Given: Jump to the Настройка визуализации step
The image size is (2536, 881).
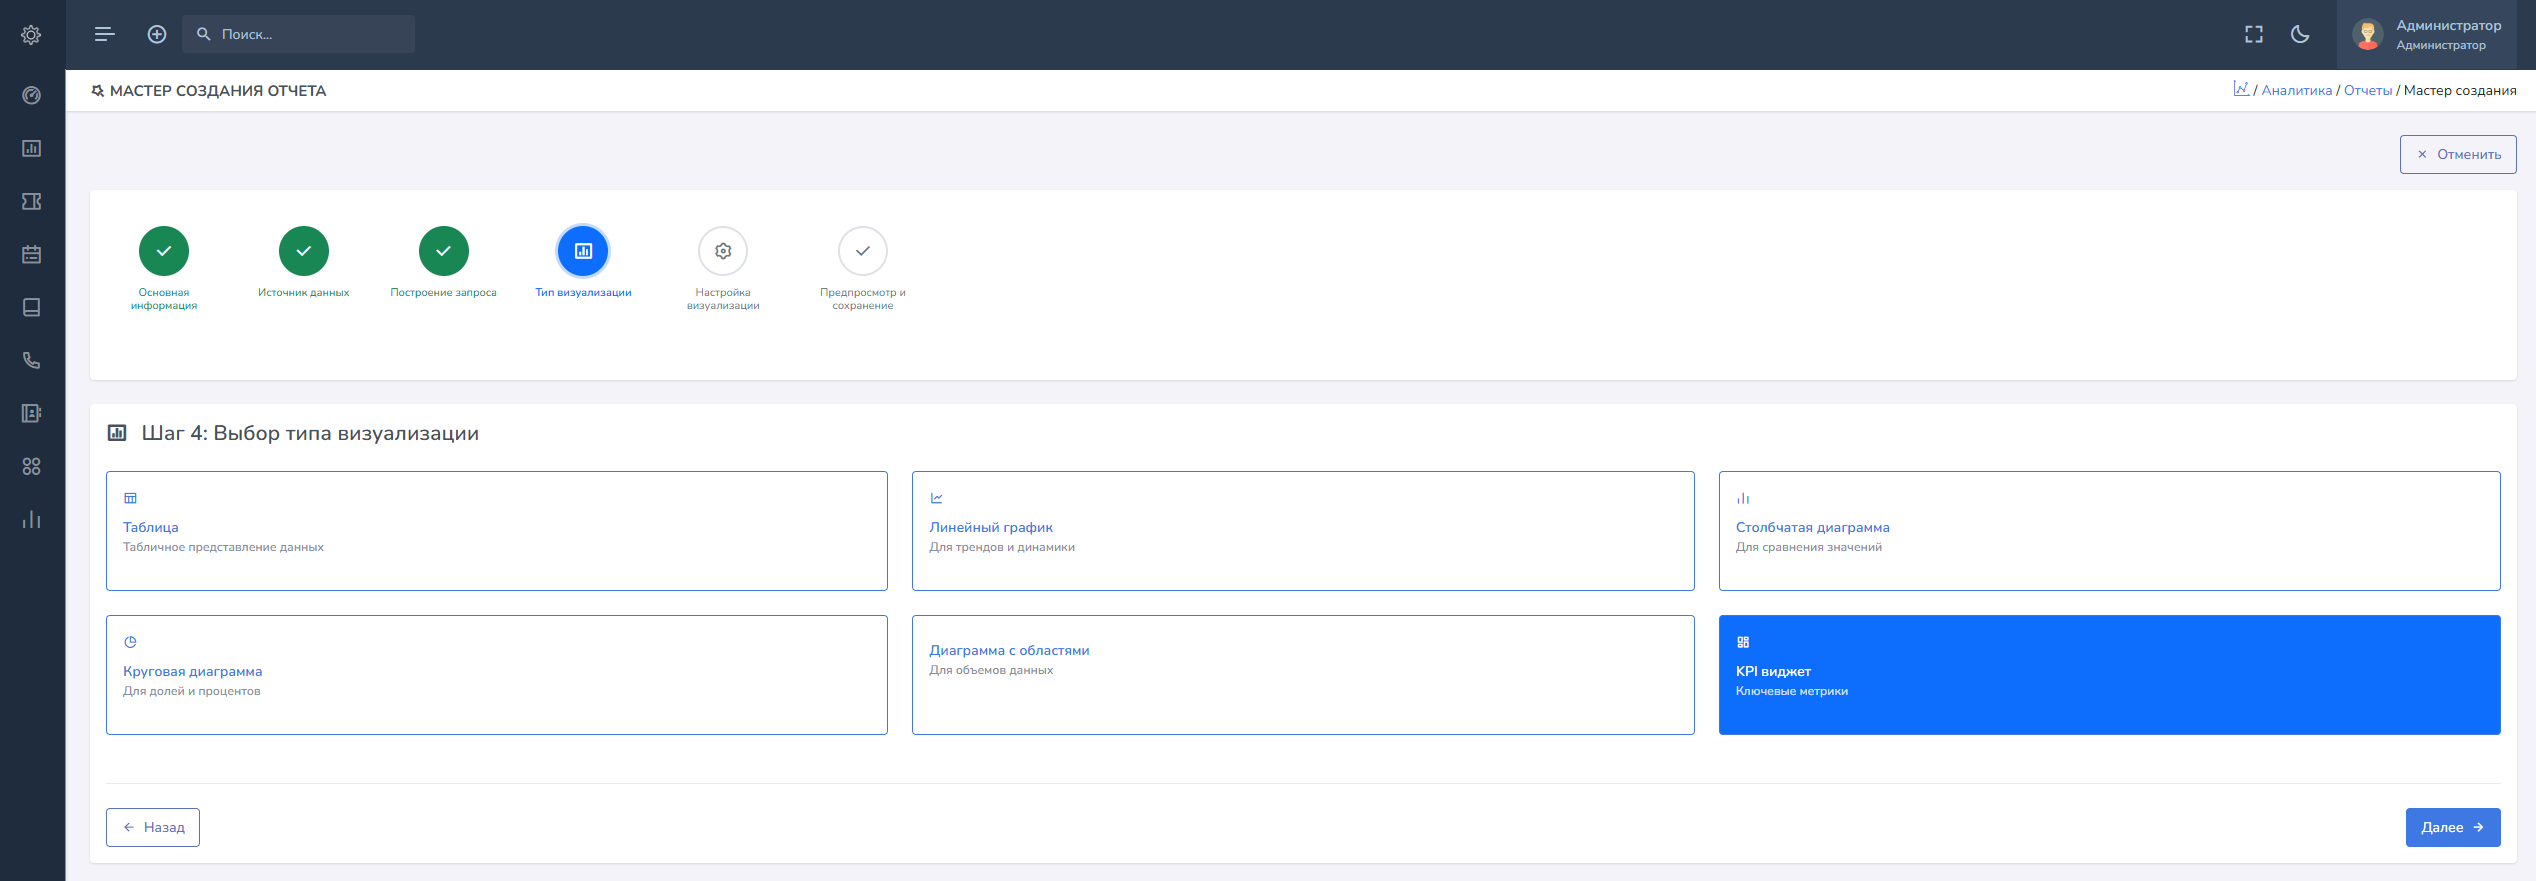Looking at the screenshot, I should (722, 251).
